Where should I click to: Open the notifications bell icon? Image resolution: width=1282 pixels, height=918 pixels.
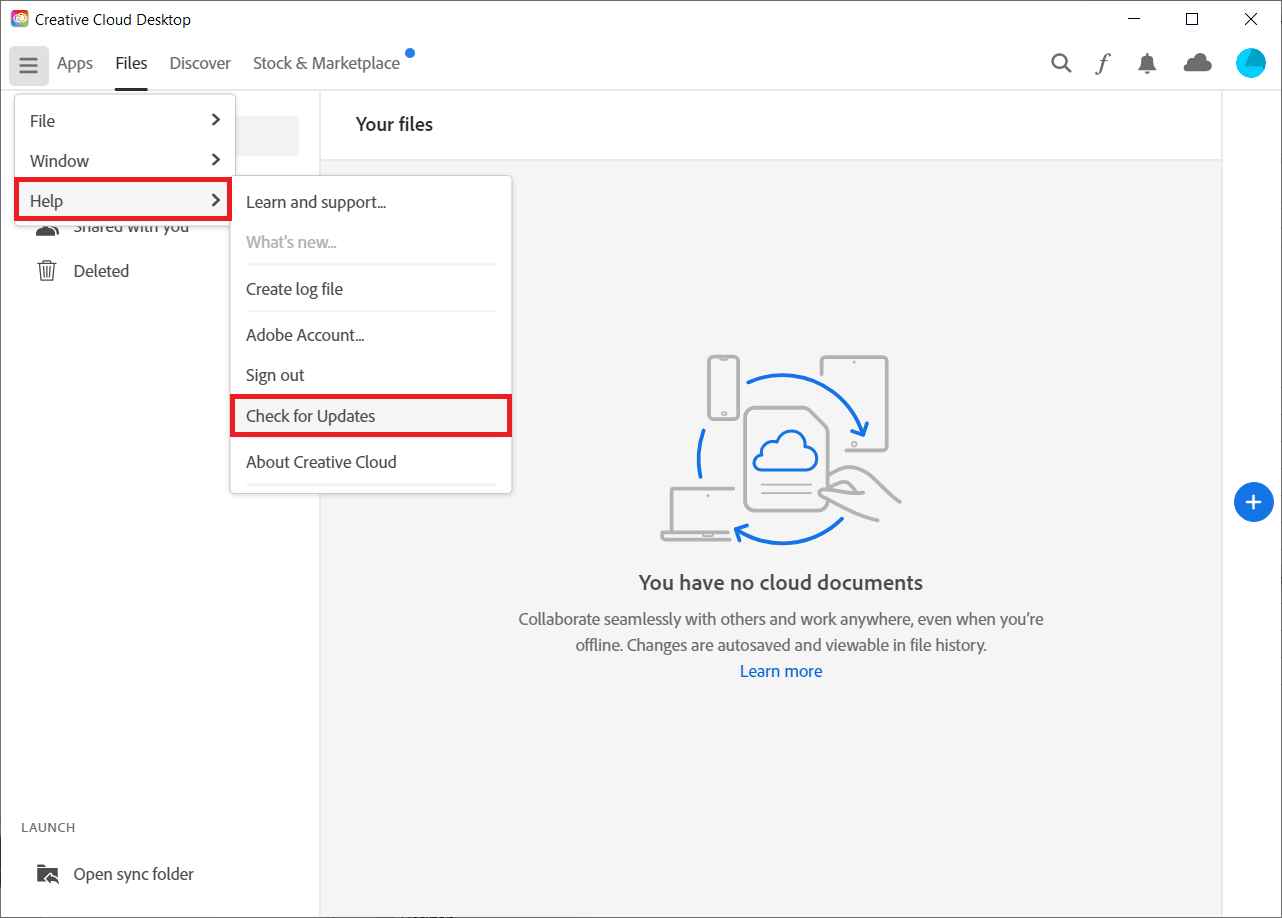tap(1147, 64)
